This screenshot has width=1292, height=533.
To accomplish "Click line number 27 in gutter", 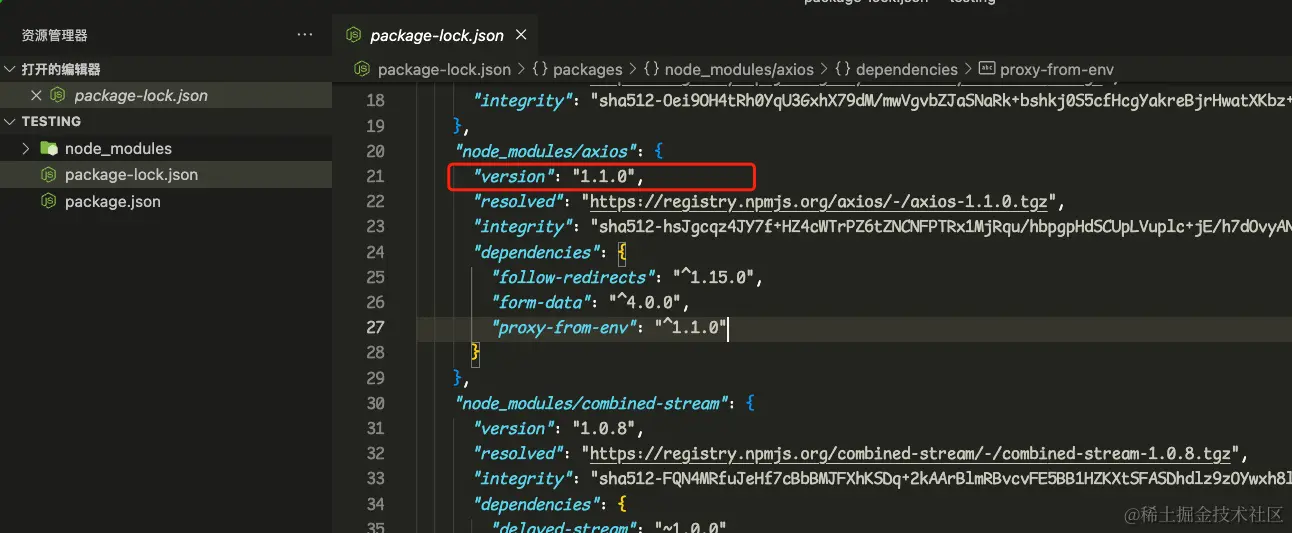I will coord(374,327).
